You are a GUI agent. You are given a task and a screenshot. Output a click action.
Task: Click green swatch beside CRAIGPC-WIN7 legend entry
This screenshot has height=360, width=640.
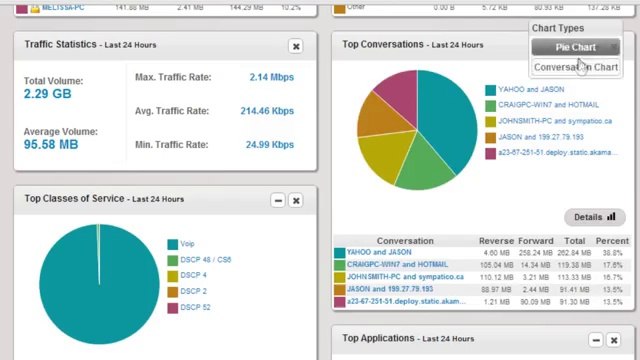point(490,106)
